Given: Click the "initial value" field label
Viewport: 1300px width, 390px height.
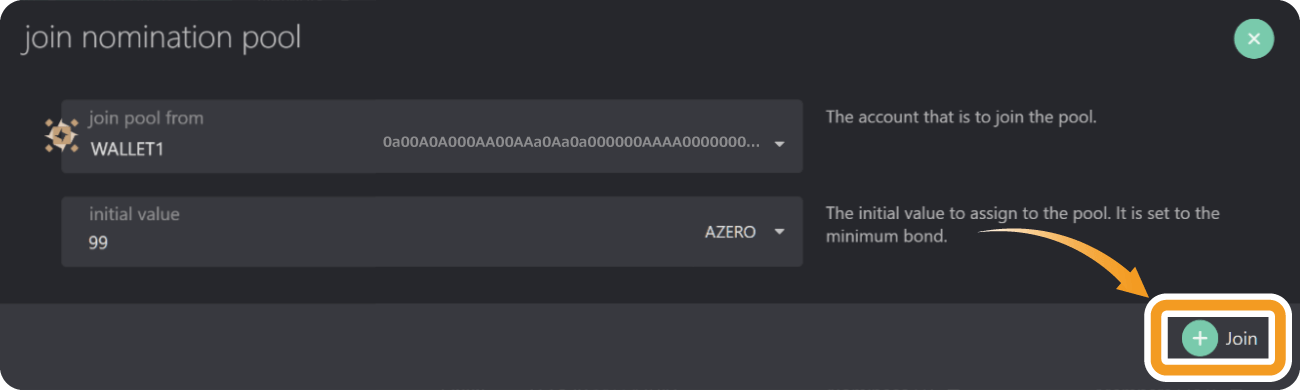Looking at the screenshot, I should [x=134, y=214].
